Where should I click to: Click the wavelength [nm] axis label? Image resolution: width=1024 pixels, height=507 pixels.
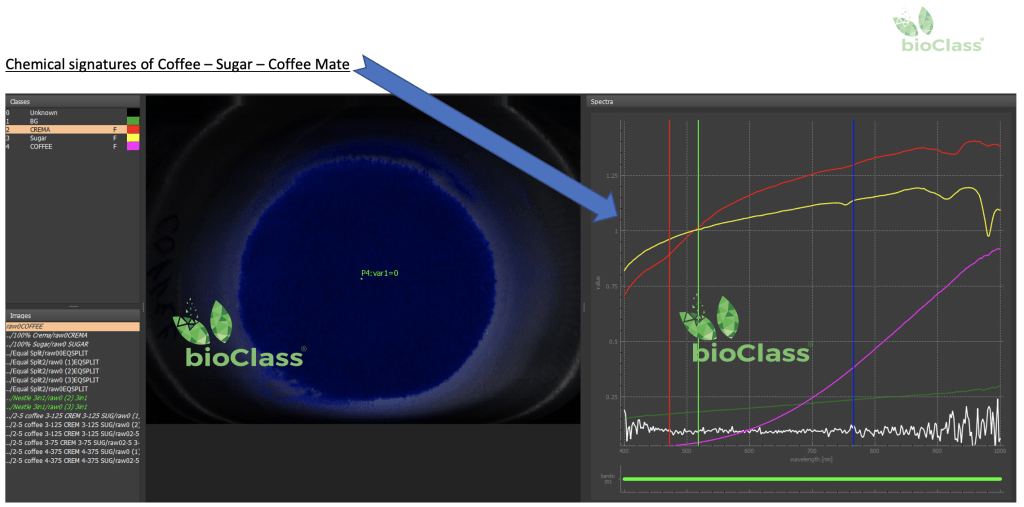coord(812,458)
